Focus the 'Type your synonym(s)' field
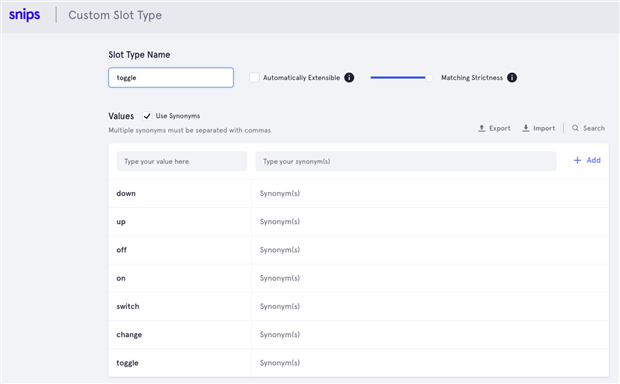620x384 pixels. [x=406, y=161]
